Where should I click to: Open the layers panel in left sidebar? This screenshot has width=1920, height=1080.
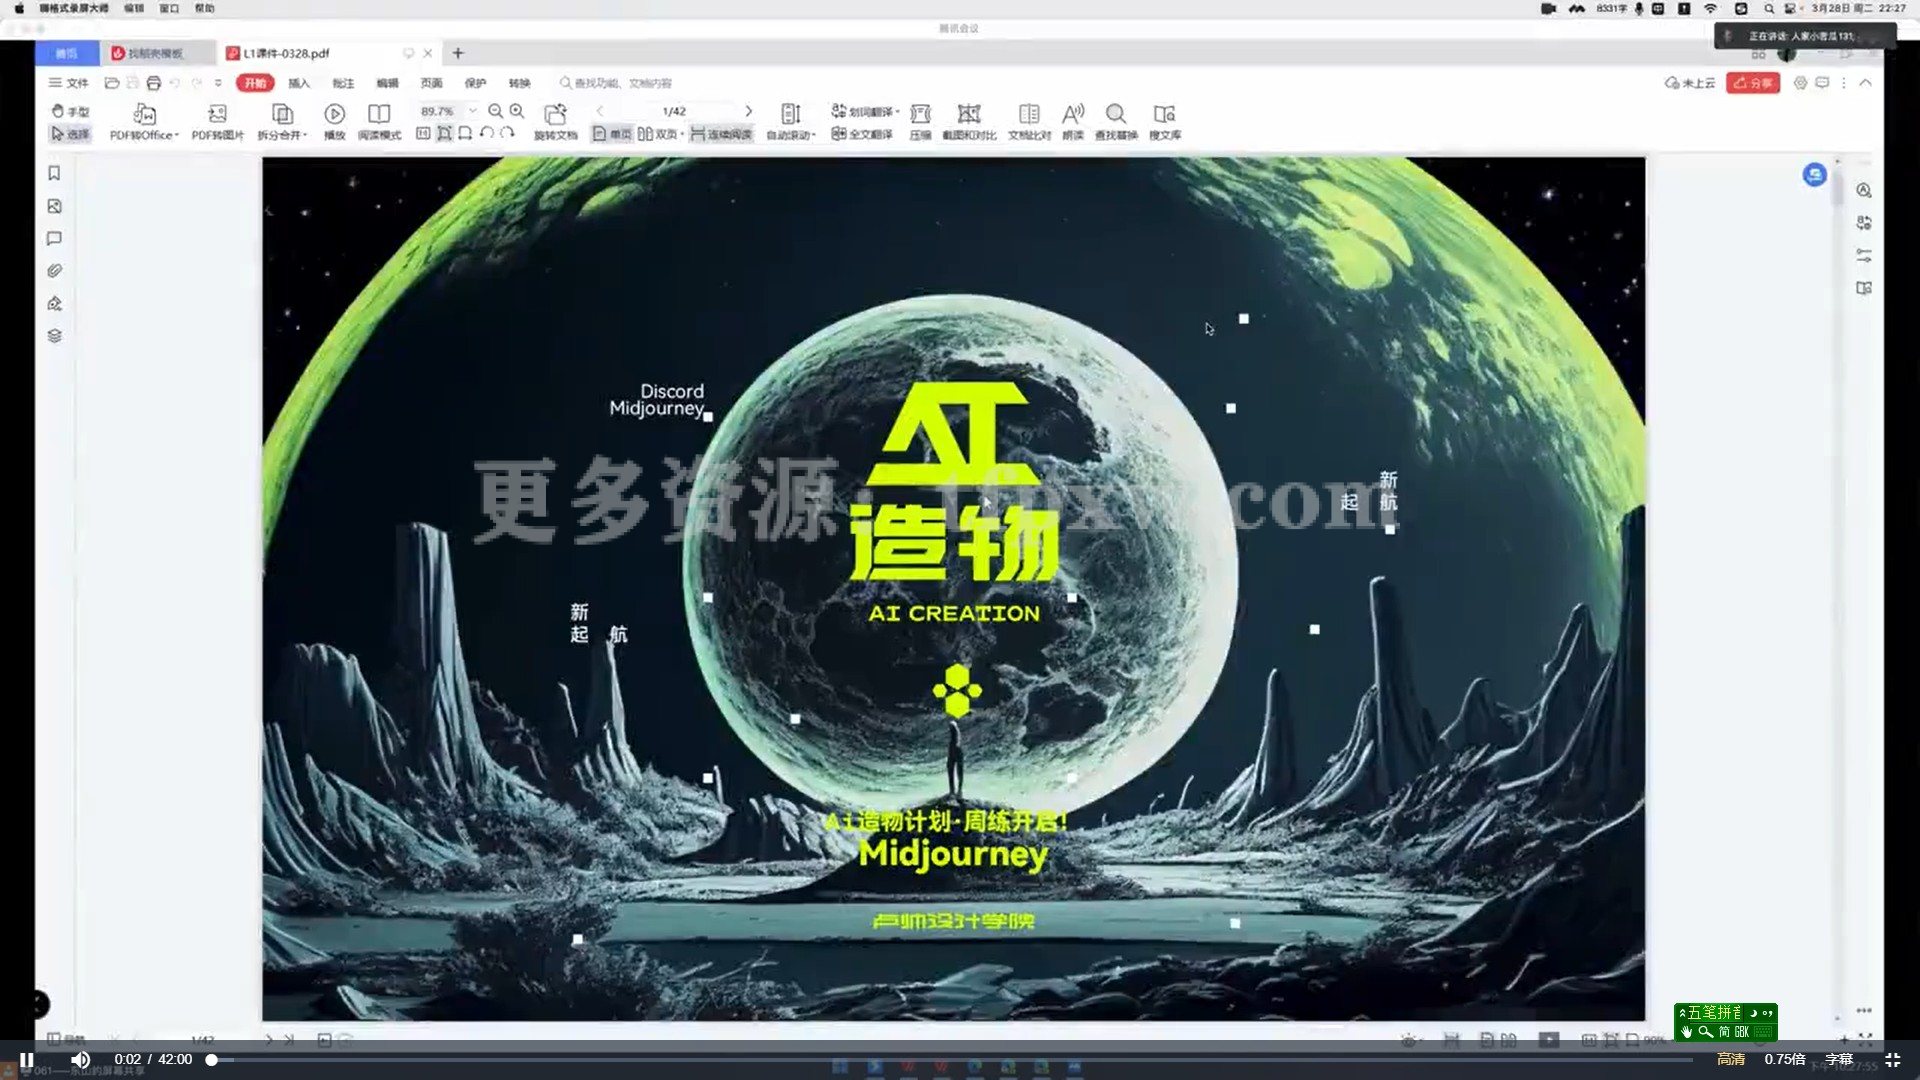click(54, 335)
